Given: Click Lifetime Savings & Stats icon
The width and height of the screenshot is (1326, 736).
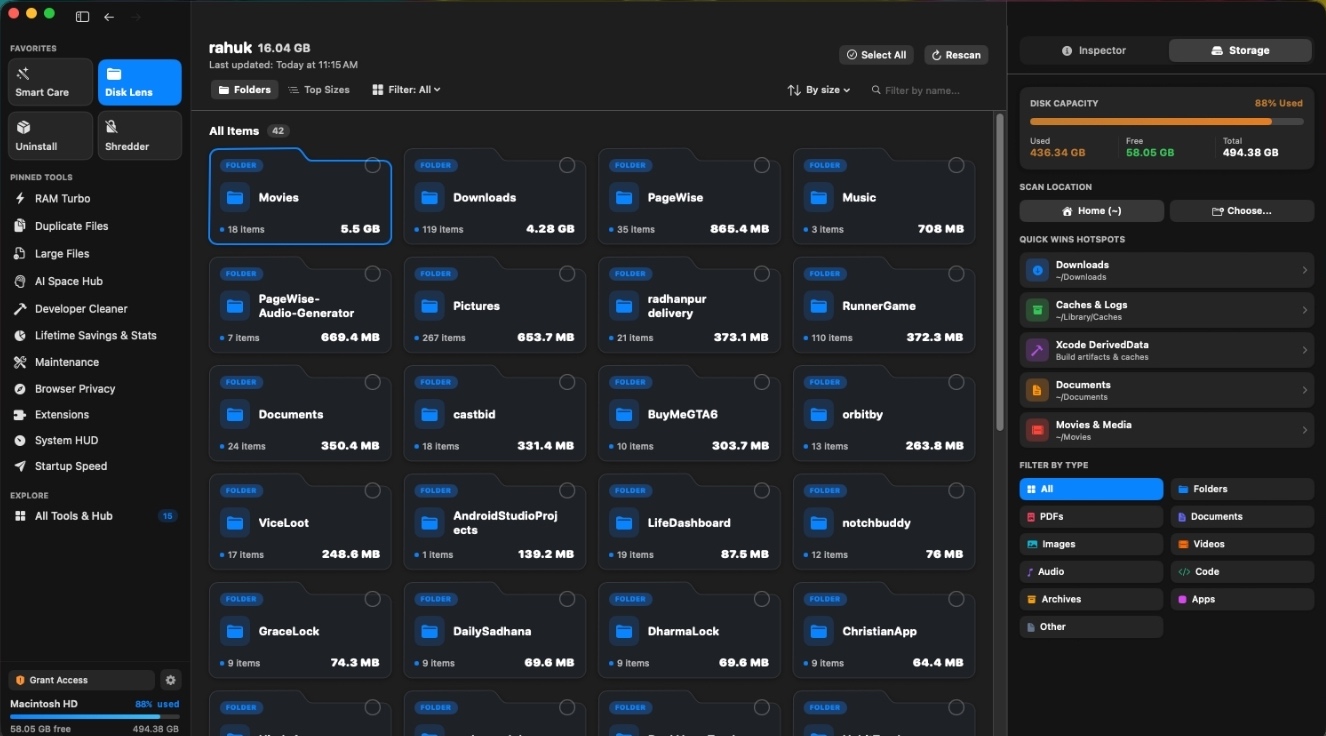Looking at the screenshot, I should [20, 336].
